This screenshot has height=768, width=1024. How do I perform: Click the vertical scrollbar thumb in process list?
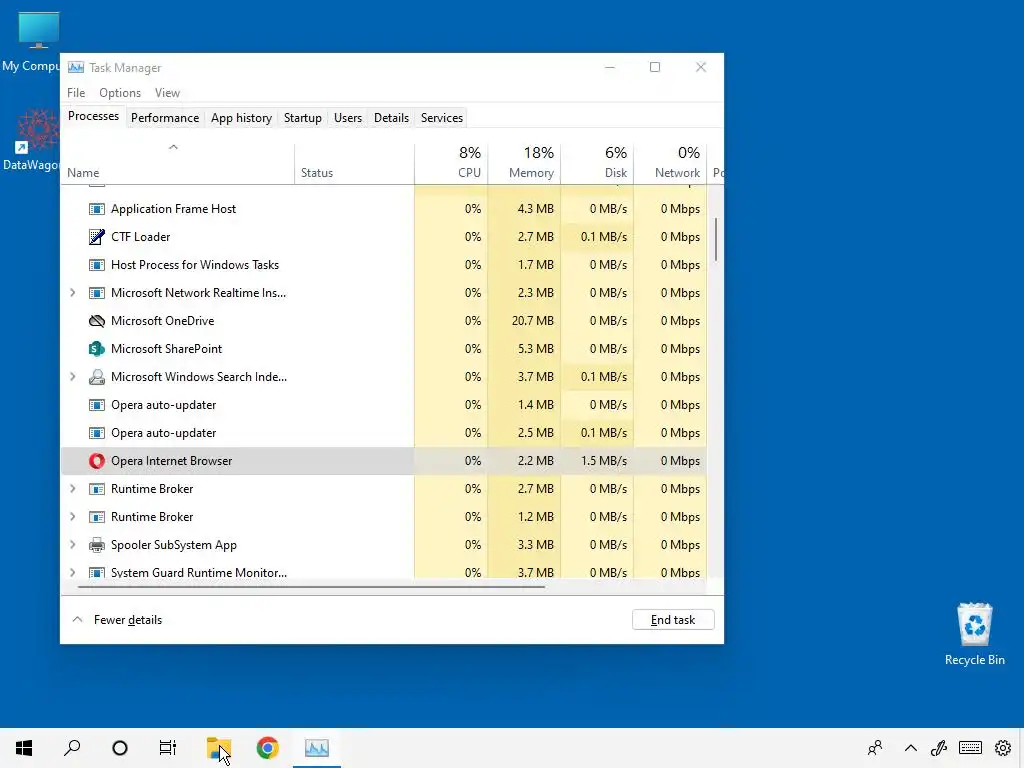click(x=716, y=239)
